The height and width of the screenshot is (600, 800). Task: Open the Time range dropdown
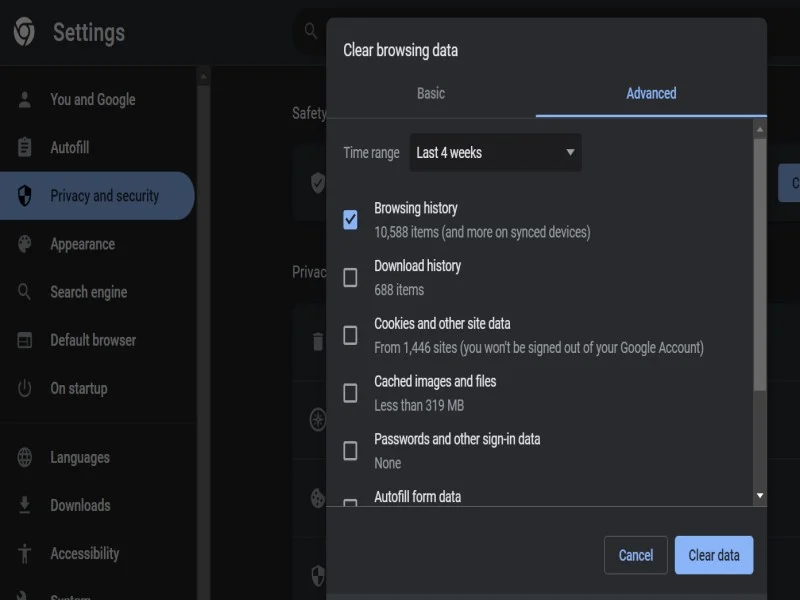(x=496, y=153)
